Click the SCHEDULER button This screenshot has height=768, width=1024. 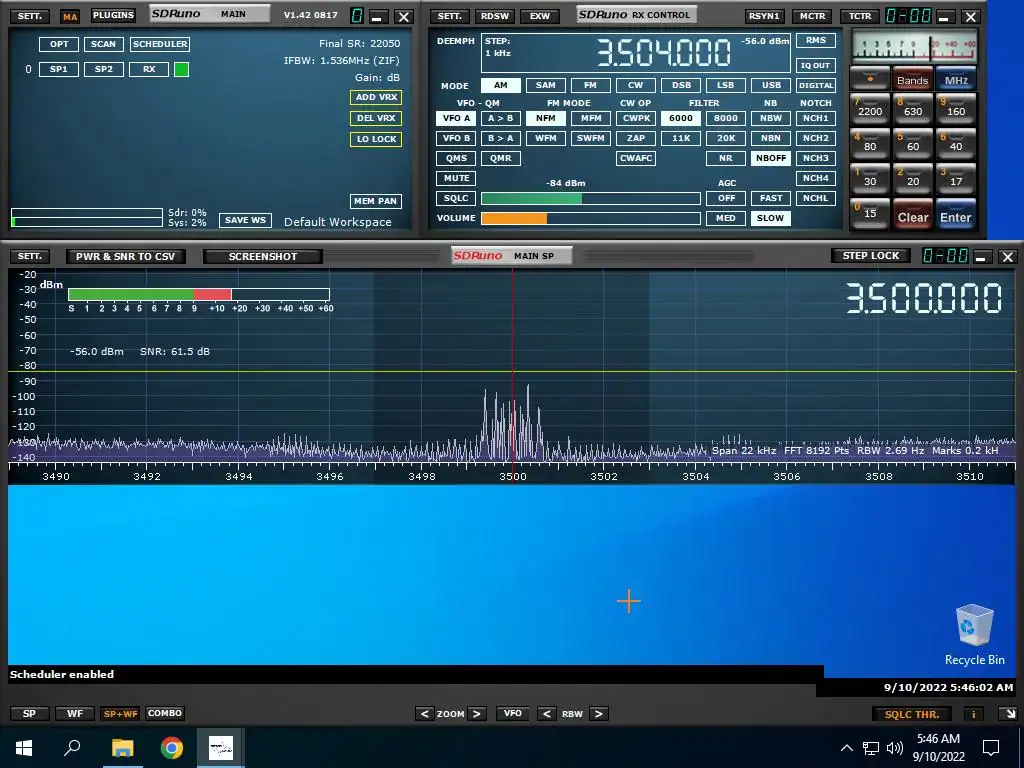click(x=160, y=44)
